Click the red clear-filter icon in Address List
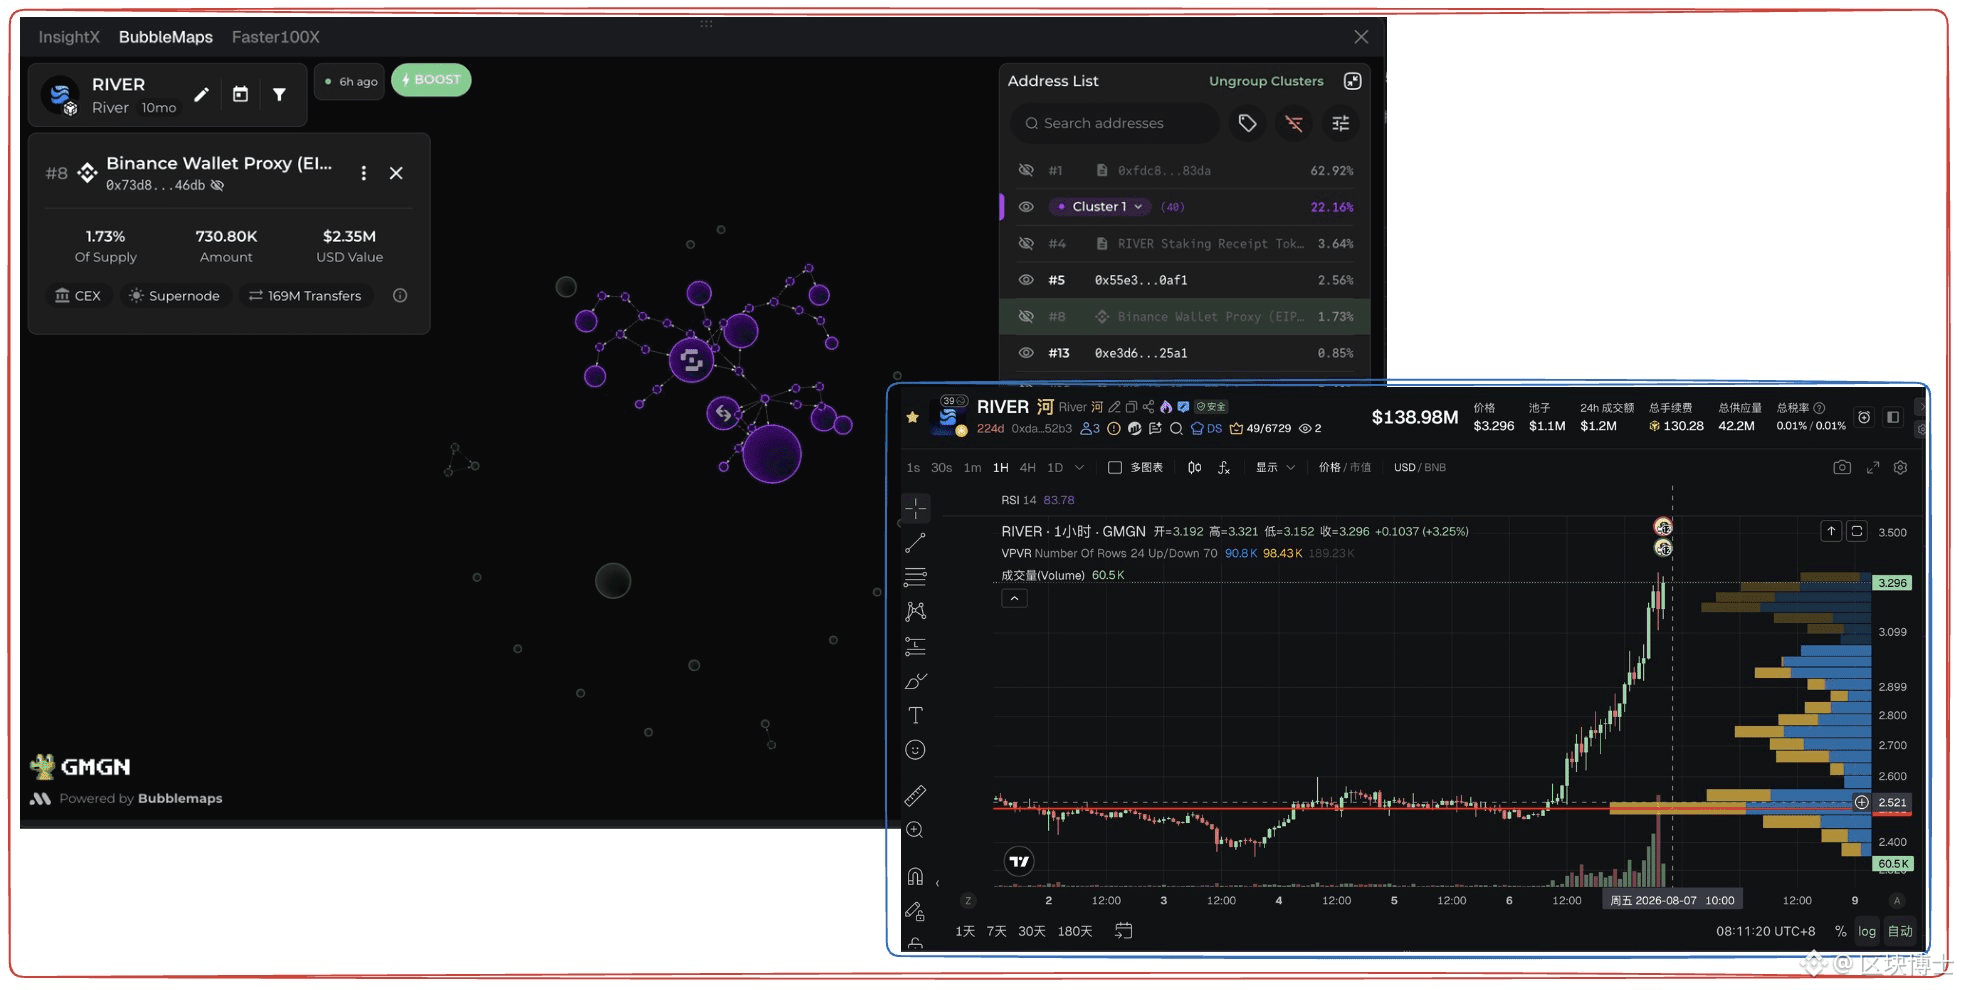The width and height of the screenshot is (1962, 990). pyautogui.click(x=1294, y=123)
